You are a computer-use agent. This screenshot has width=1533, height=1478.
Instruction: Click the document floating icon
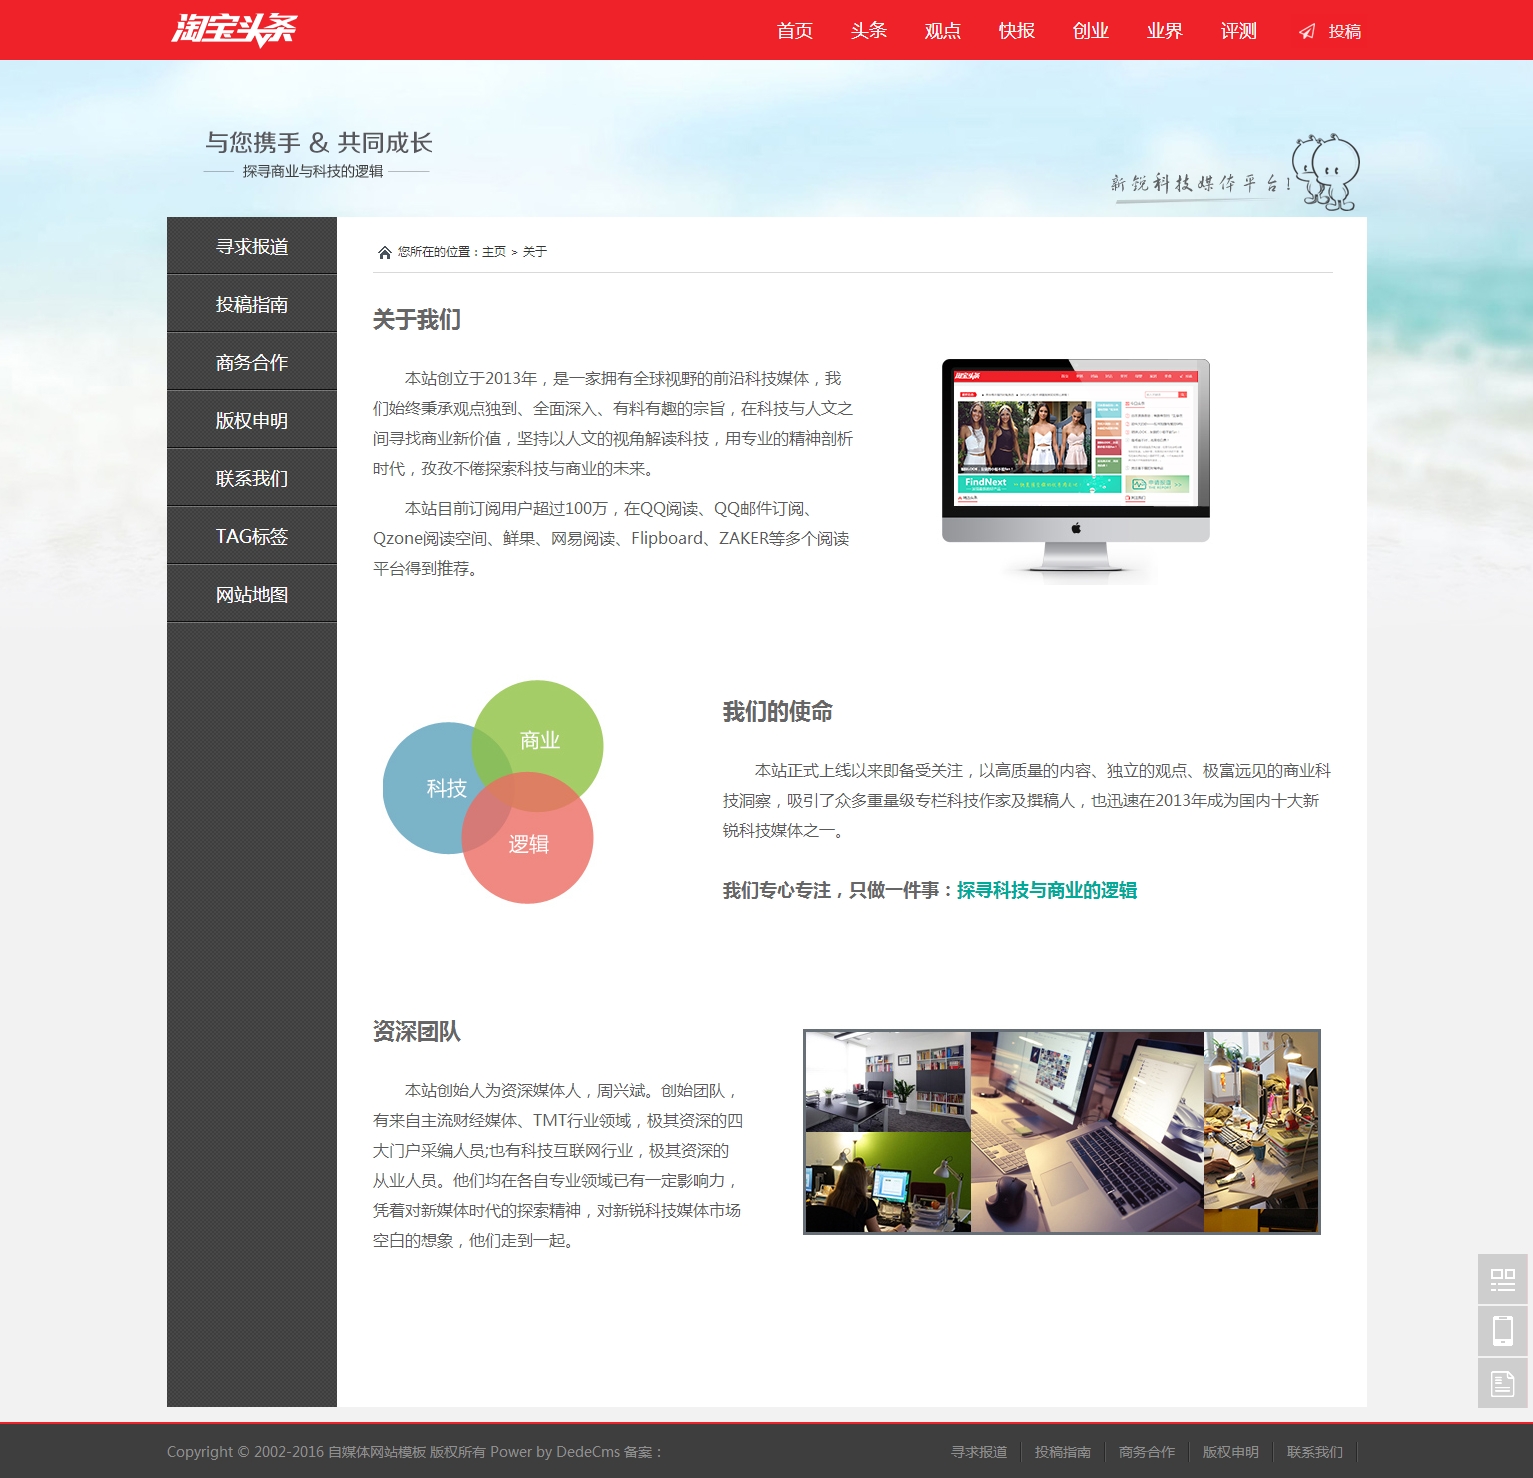coord(1502,1383)
